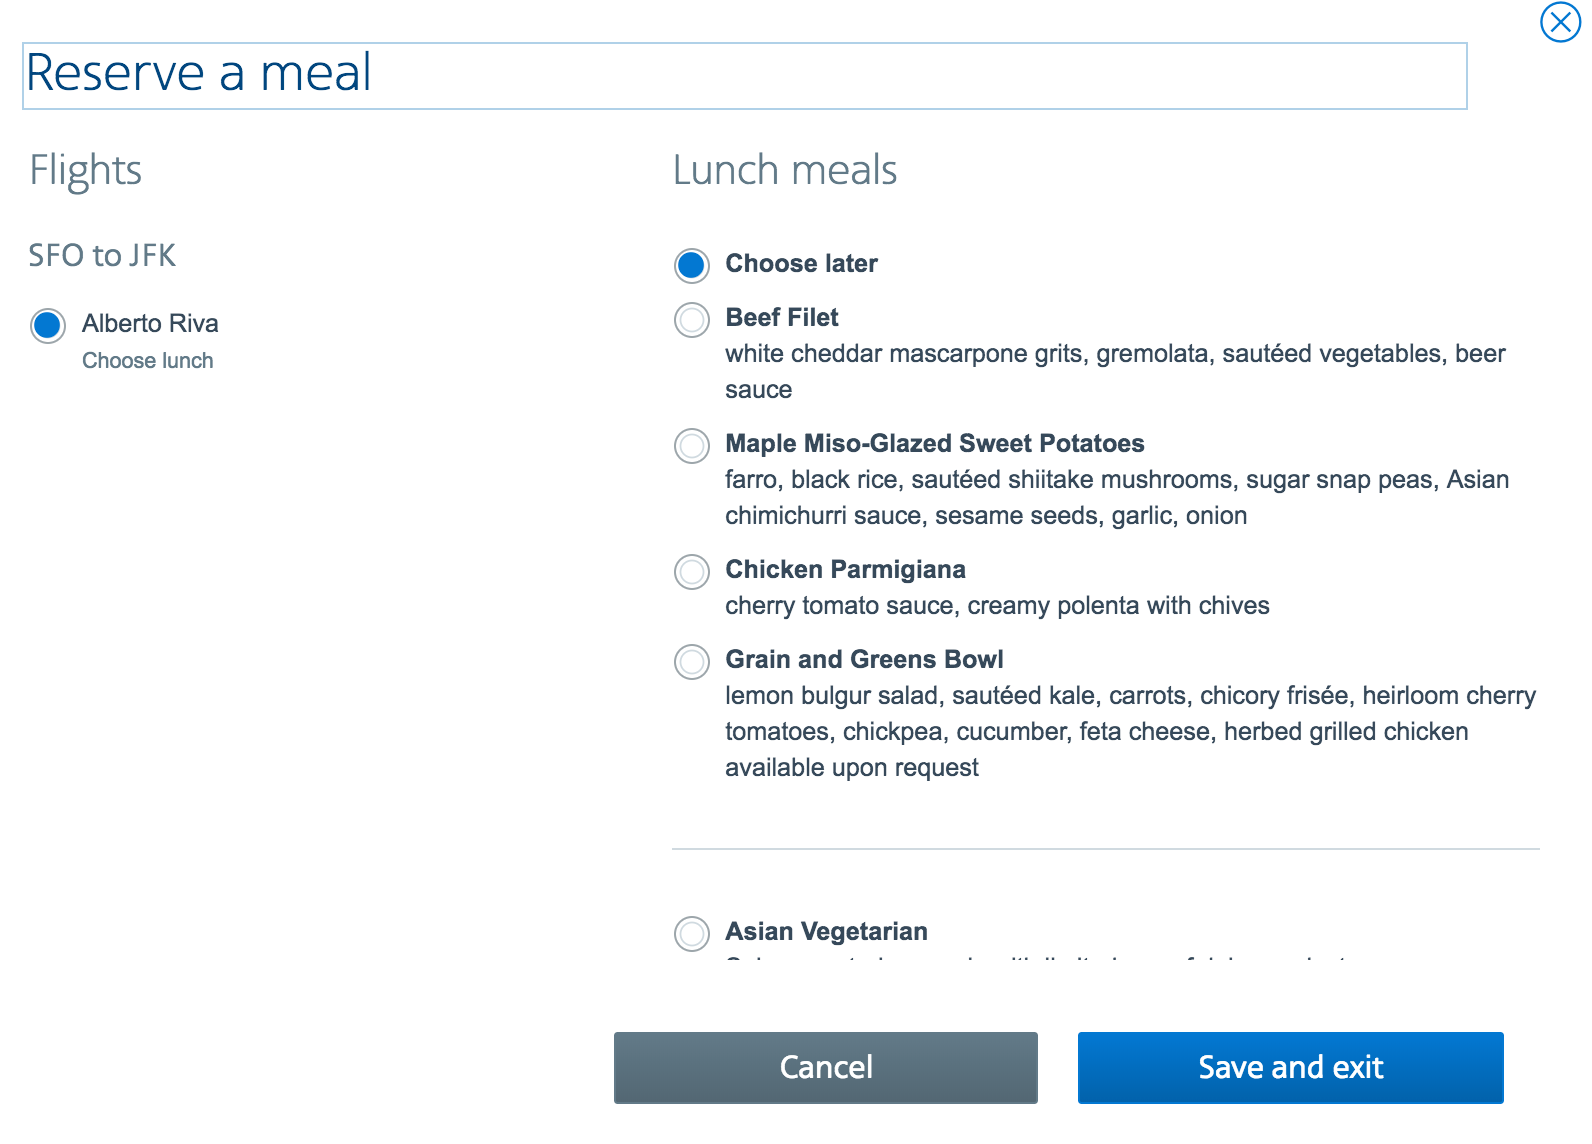Select the Beef Filet radio button

tap(692, 320)
